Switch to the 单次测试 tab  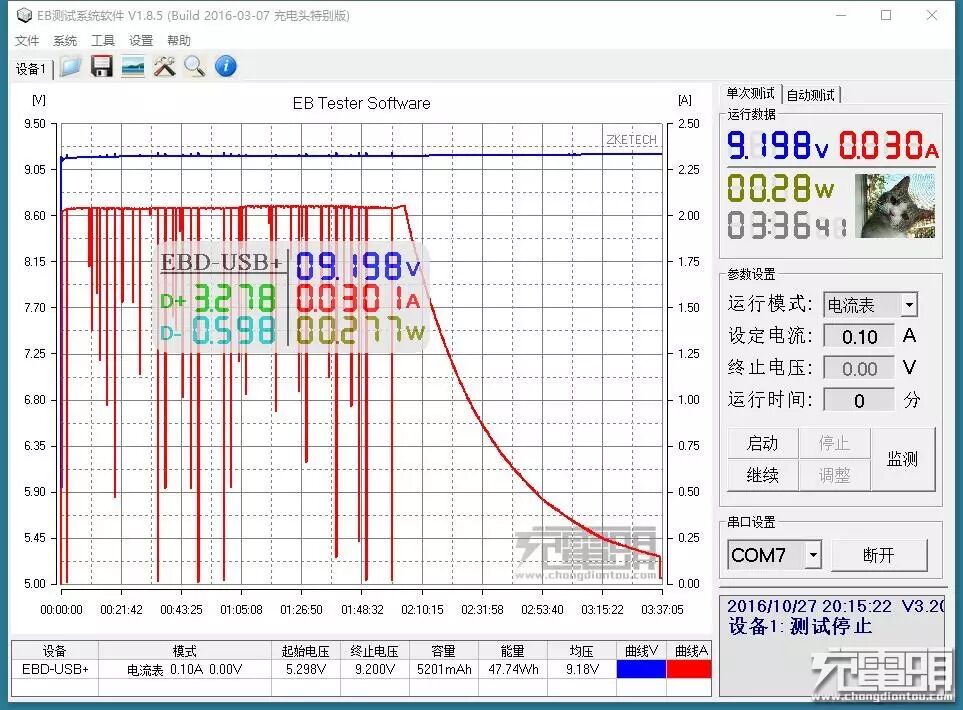pyautogui.click(x=750, y=93)
